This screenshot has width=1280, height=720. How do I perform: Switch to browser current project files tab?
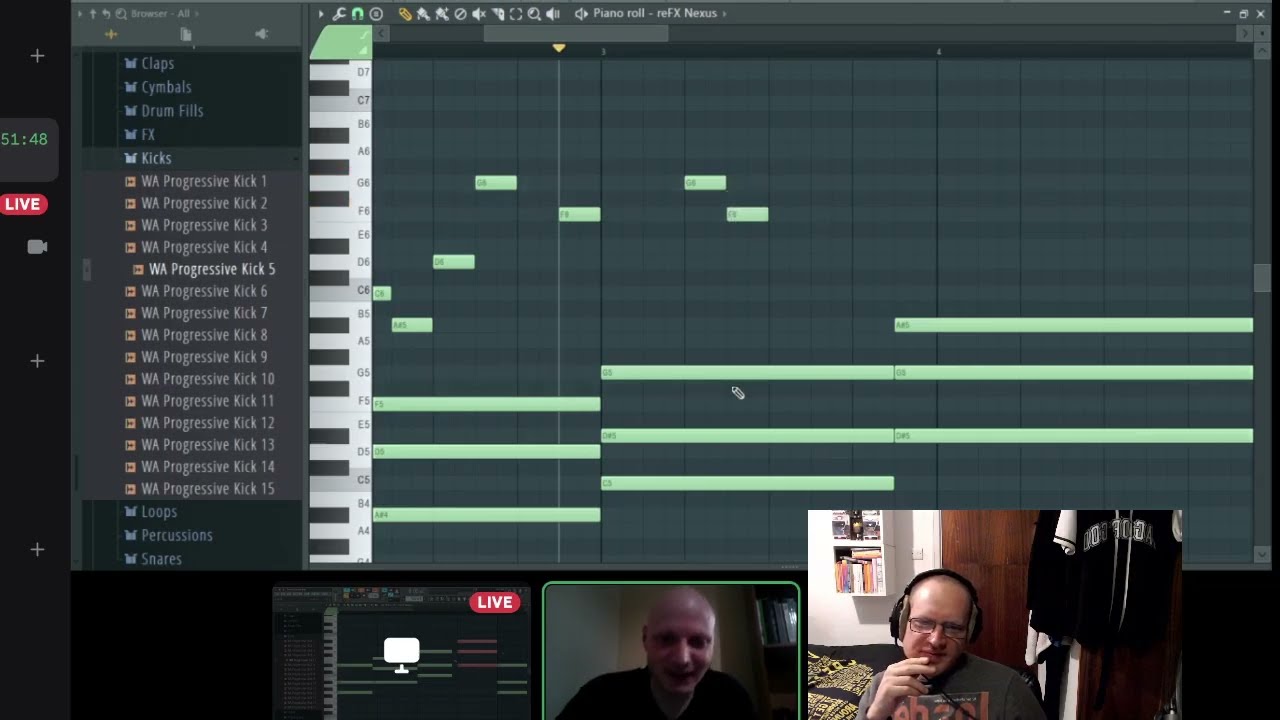coord(186,35)
